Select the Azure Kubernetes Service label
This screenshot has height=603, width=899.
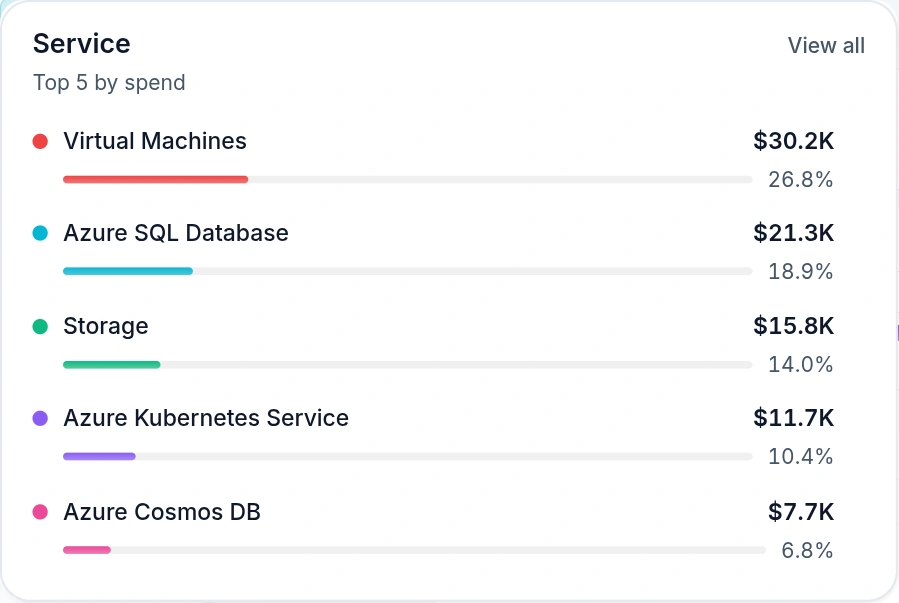206,418
